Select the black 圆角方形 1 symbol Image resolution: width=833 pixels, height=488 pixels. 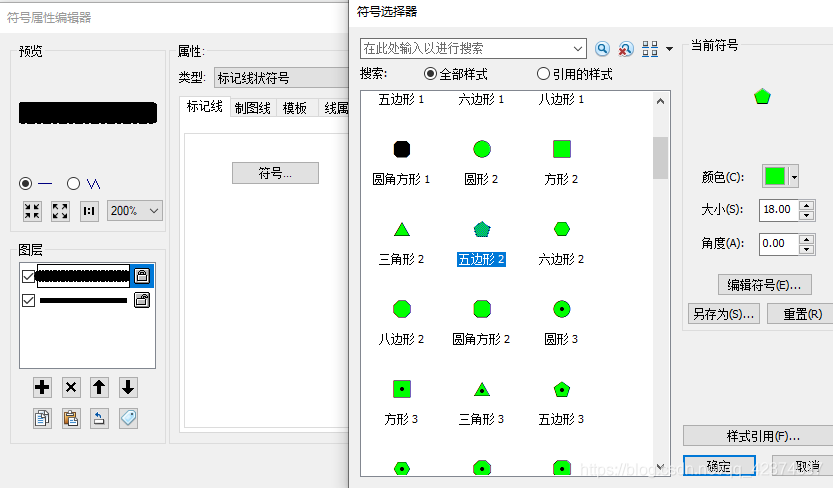[402, 149]
